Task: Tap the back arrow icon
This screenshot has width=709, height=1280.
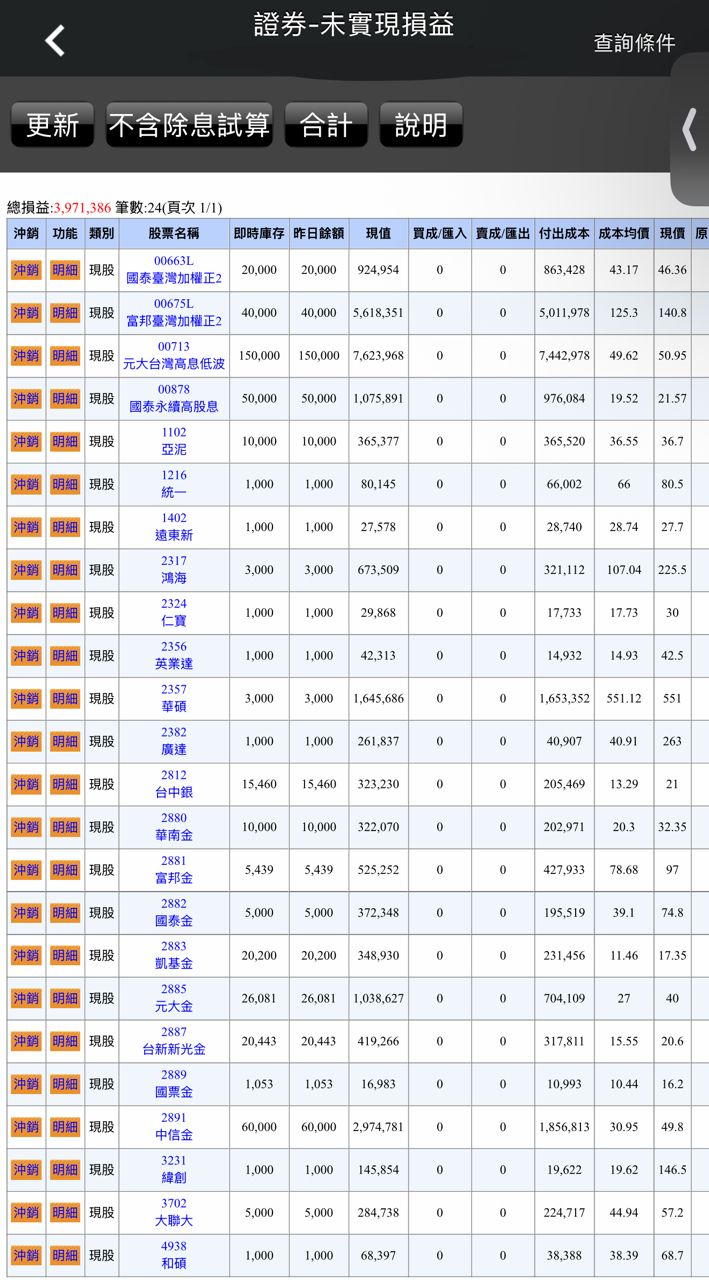Action: coord(55,41)
